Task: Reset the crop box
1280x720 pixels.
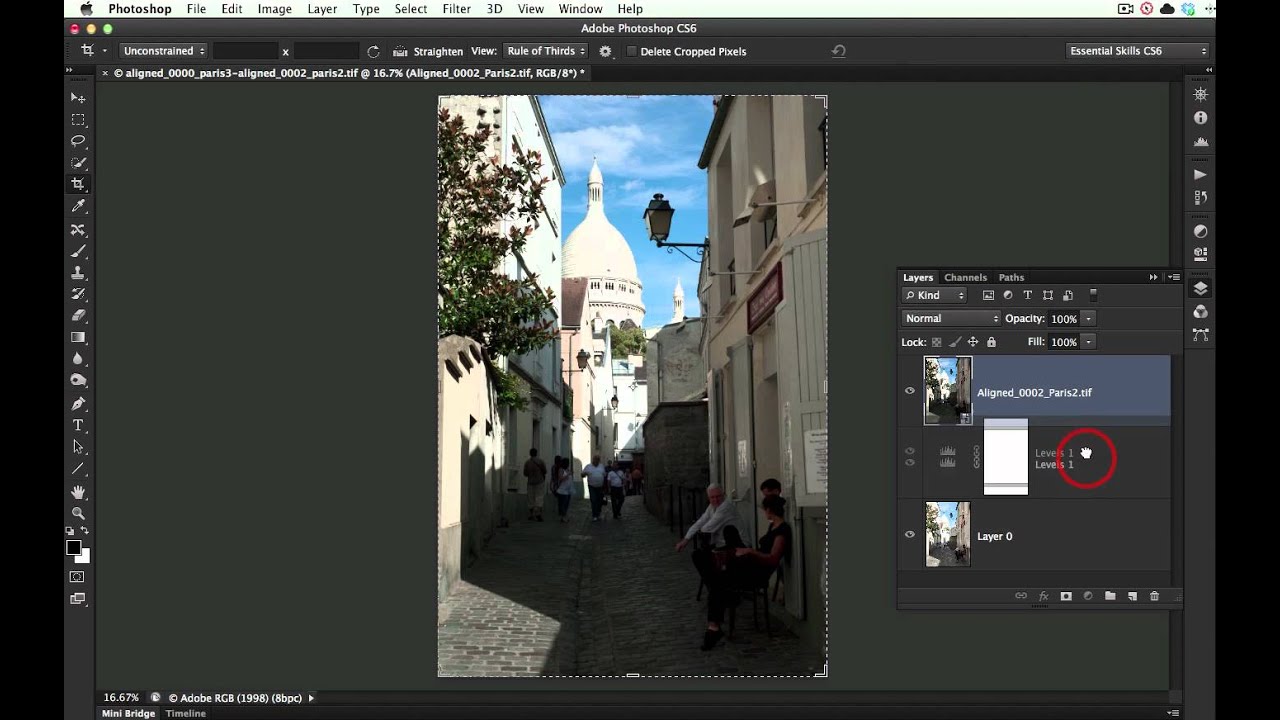Action: [x=838, y=51]
